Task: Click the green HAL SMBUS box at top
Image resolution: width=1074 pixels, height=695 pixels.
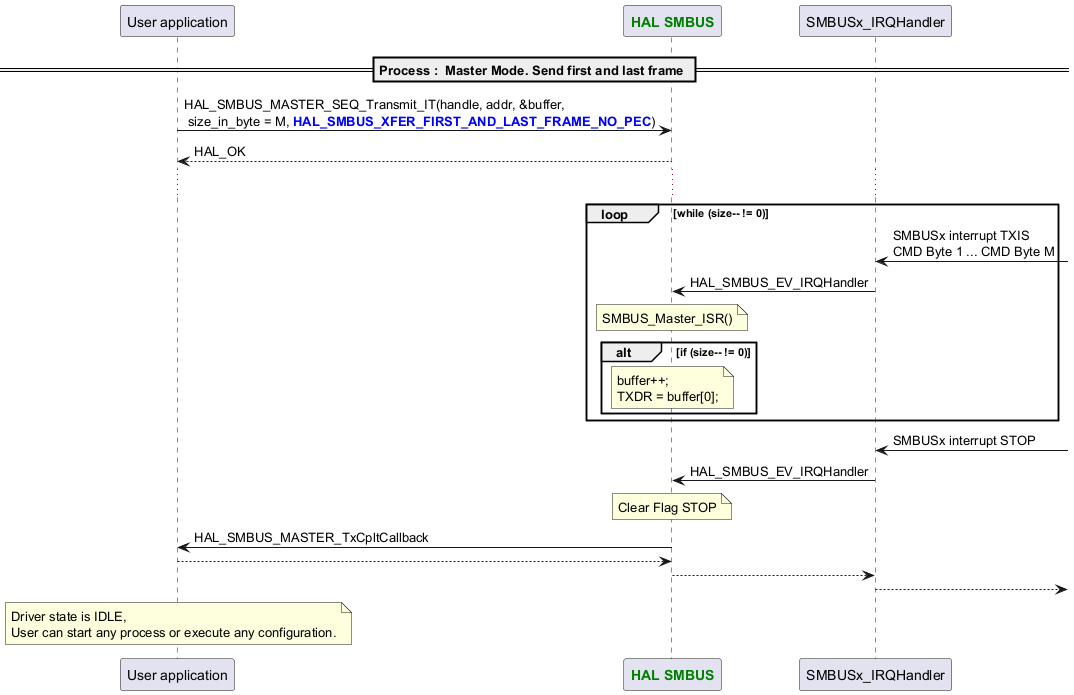Action: (x=670, y=21)
